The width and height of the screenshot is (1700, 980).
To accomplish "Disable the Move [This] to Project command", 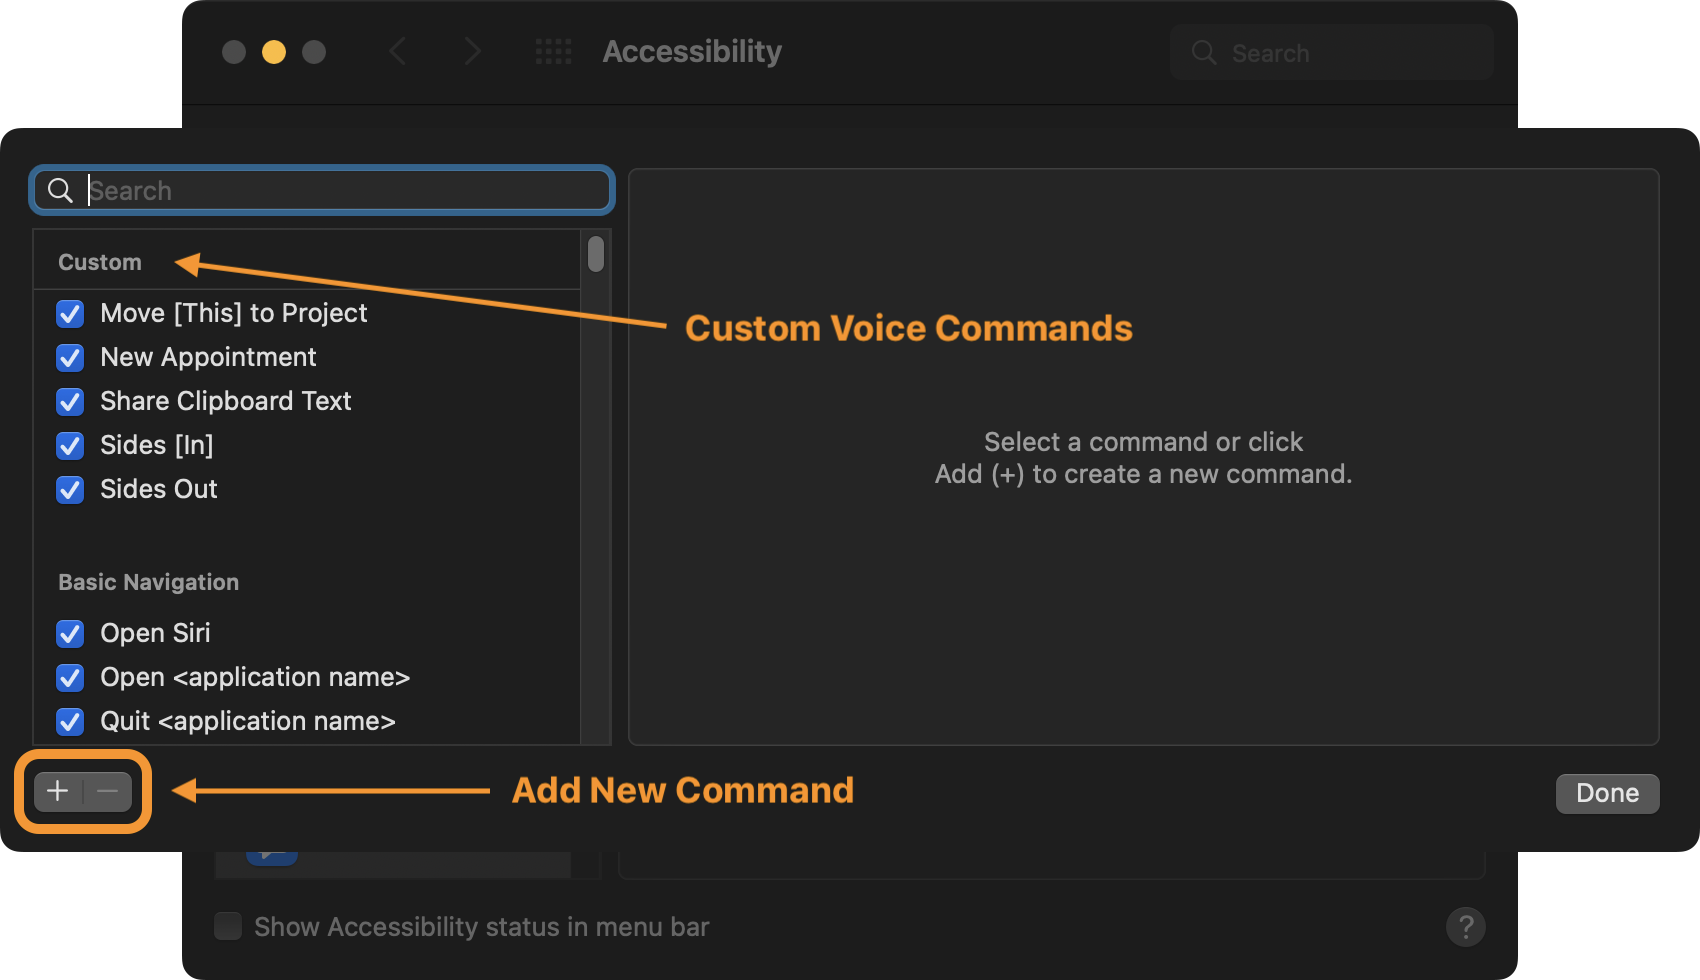I will click(69, 313).
